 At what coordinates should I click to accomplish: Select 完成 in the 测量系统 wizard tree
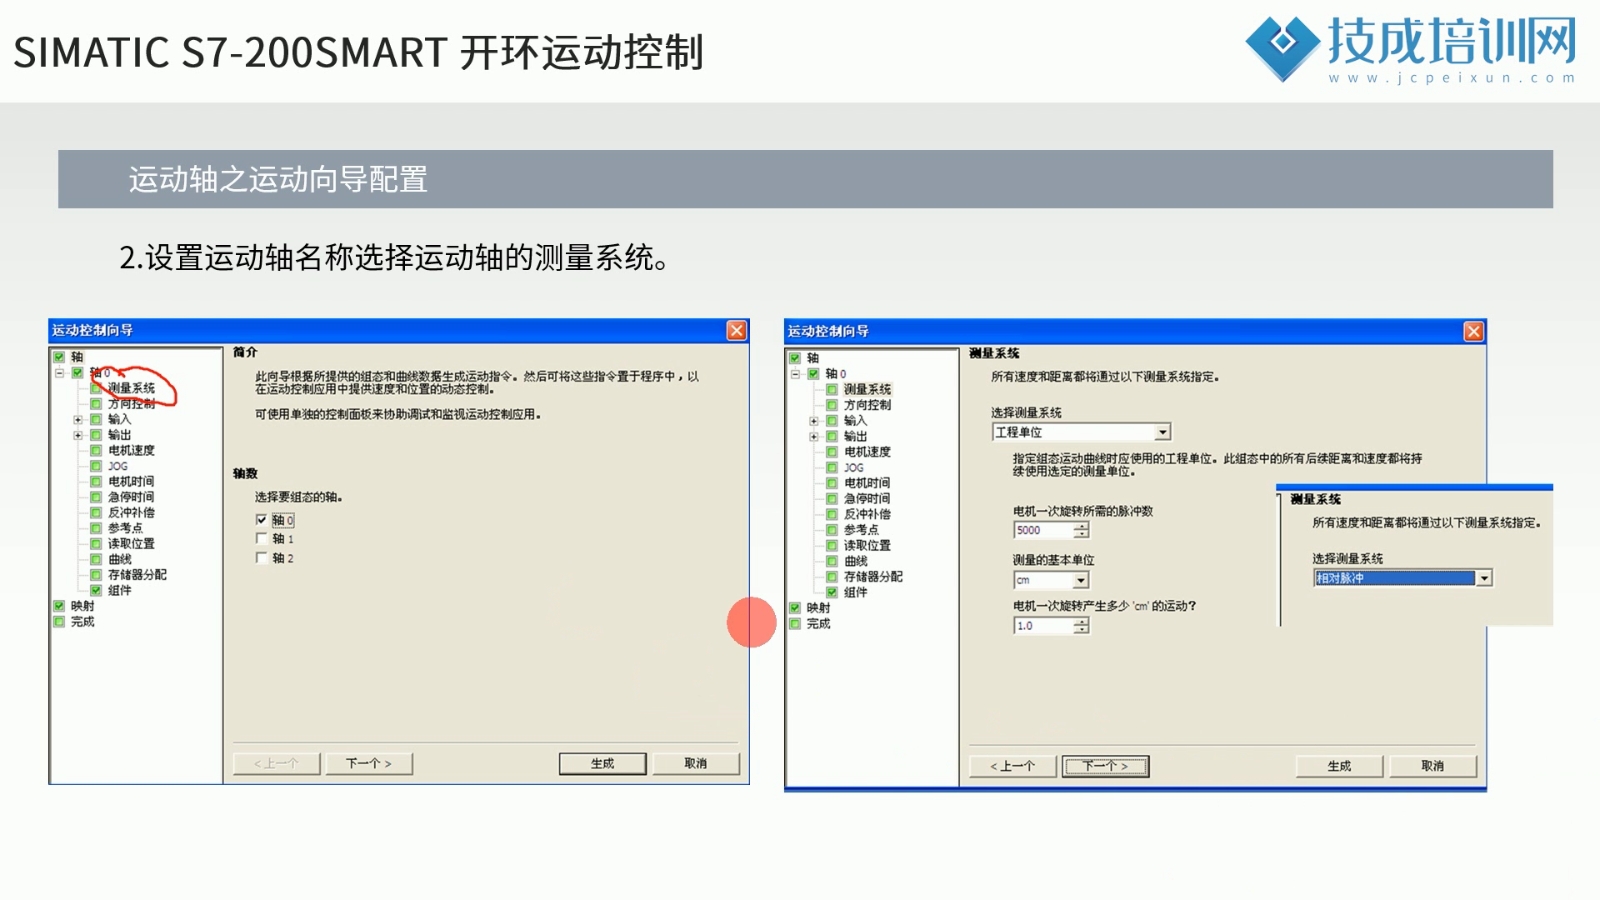pyautogui.click(x=819, y=624)
